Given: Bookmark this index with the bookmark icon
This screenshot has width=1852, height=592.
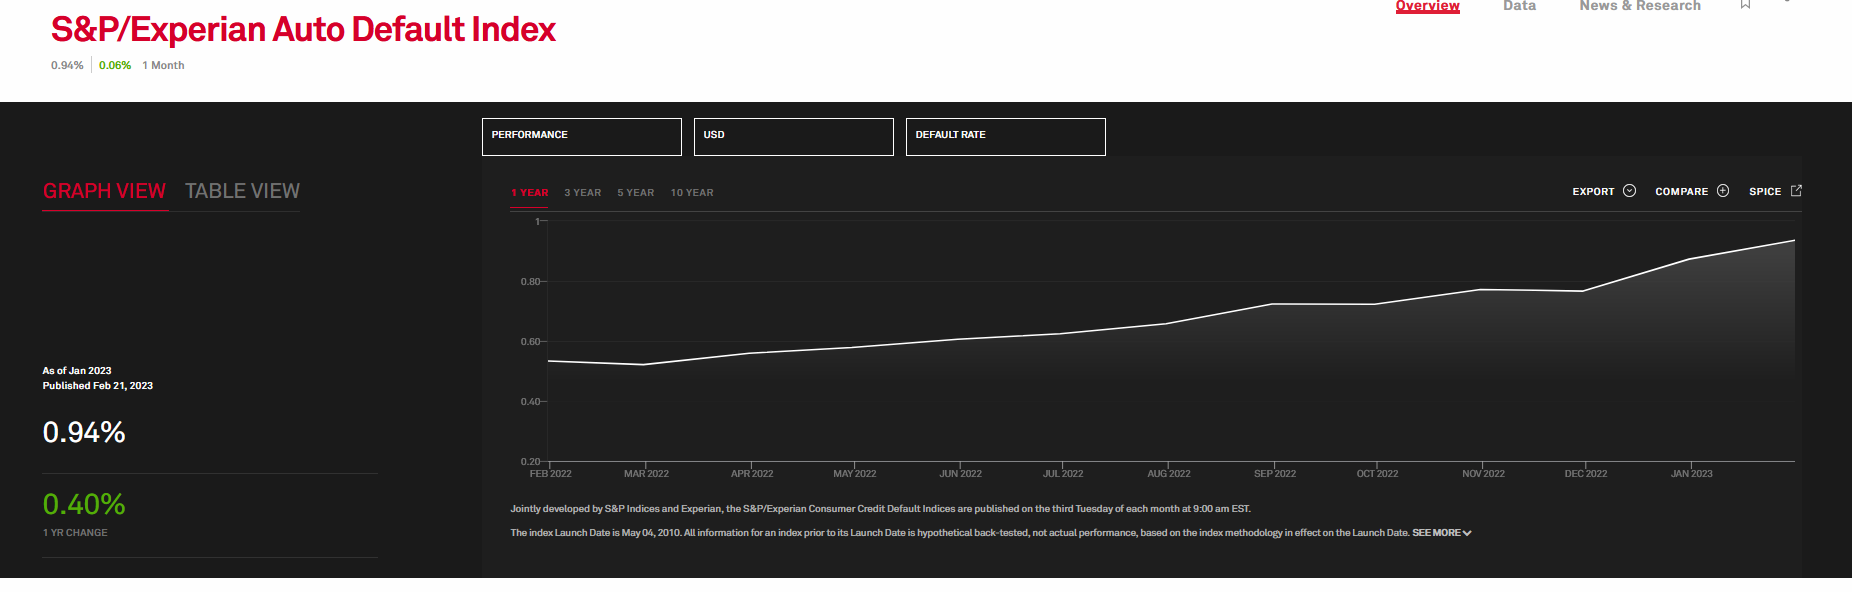Looking at the screenshot, I should click(1745, 4).
